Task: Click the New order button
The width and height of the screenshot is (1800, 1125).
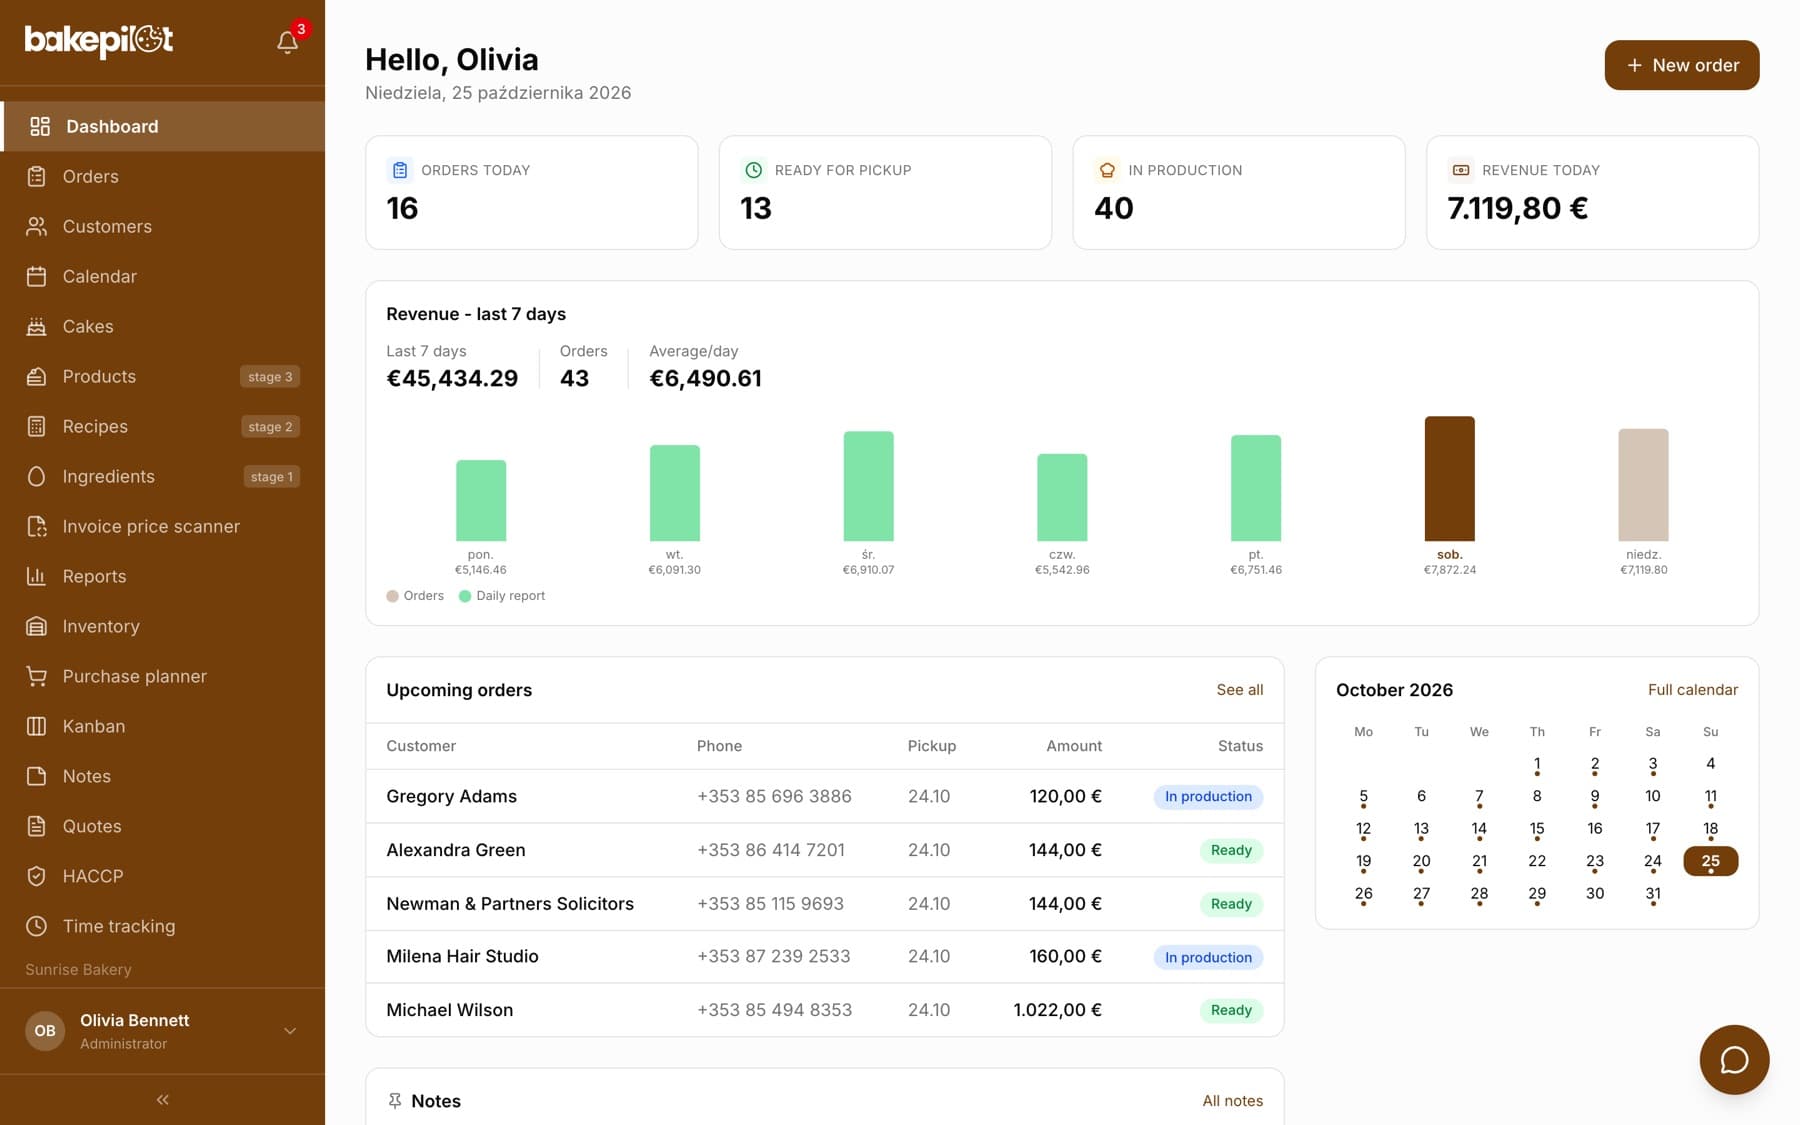Action: pyautogui.click(x=1682, y=65)
